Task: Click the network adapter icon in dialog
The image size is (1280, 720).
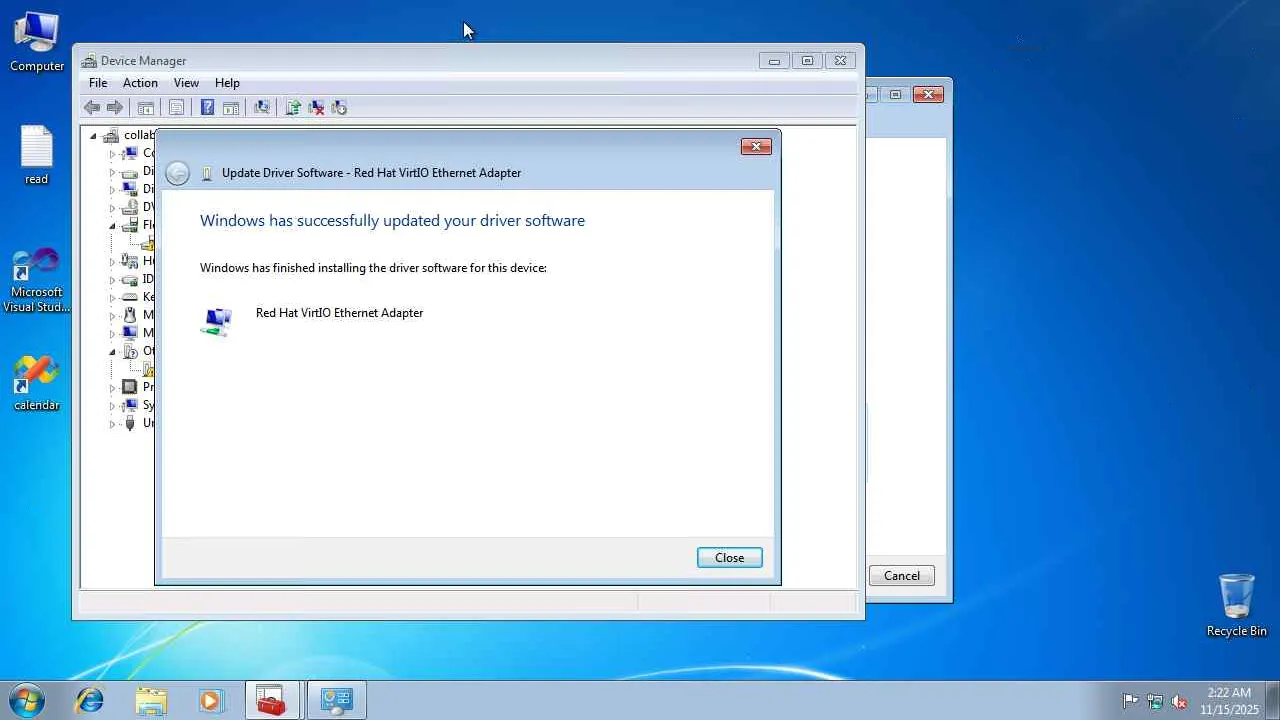Action: (216, 321)
